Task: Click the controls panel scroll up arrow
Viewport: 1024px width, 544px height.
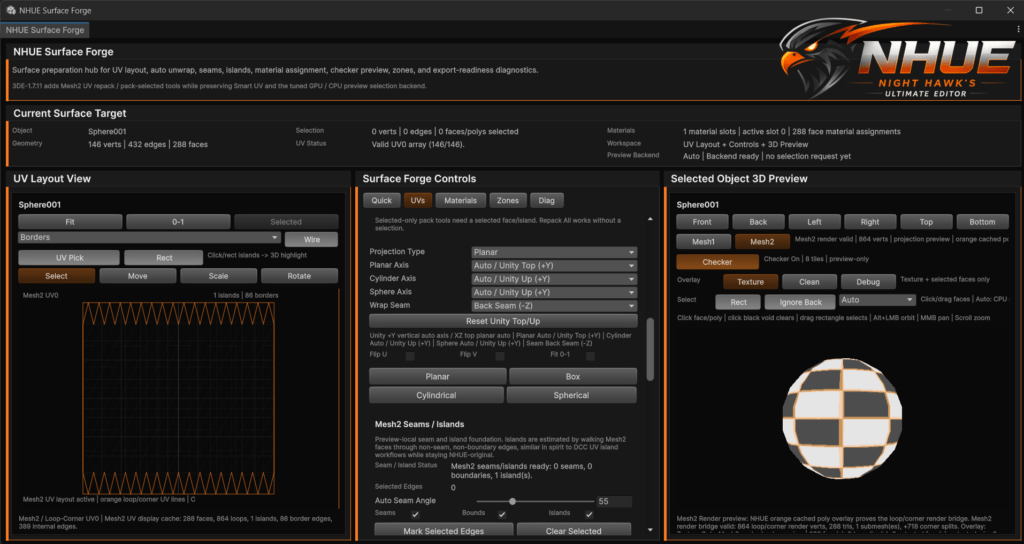Action: point(650,219)
